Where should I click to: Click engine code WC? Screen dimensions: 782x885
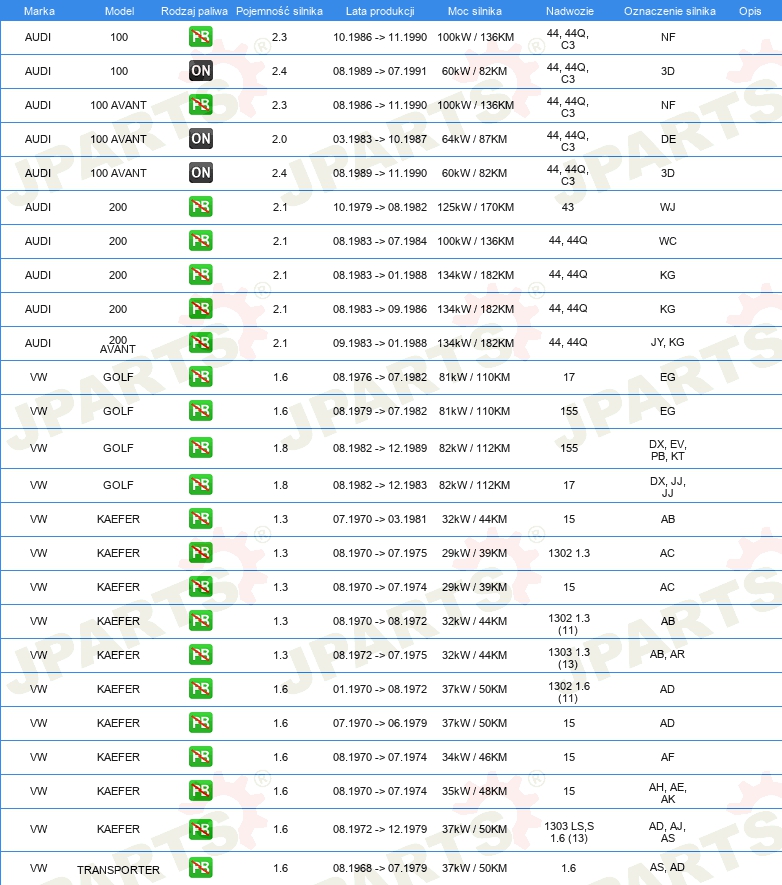(667, 241)
